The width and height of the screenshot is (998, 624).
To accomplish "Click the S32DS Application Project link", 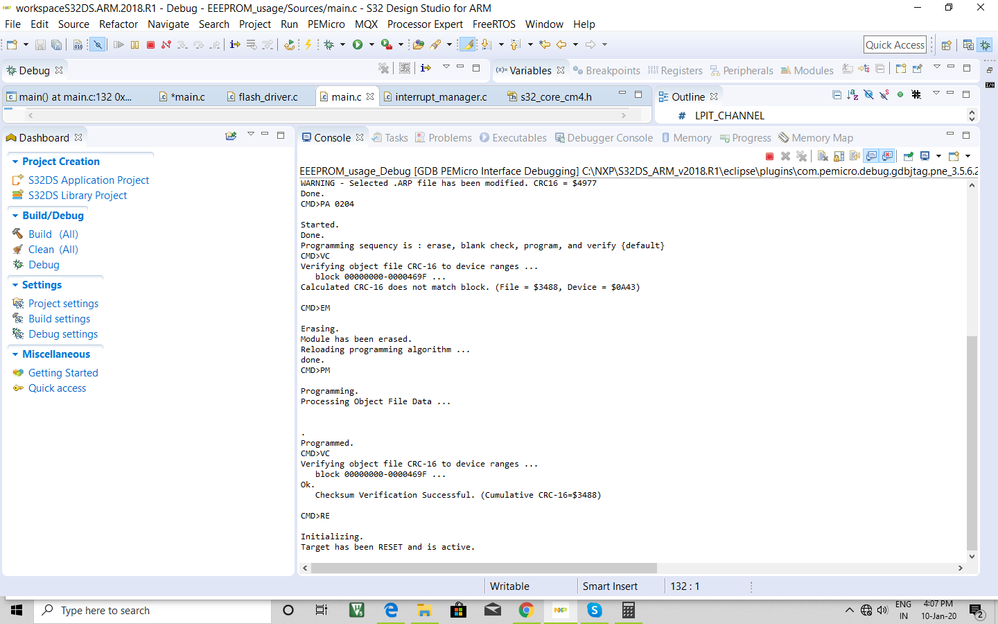I will tap(88, 180).
